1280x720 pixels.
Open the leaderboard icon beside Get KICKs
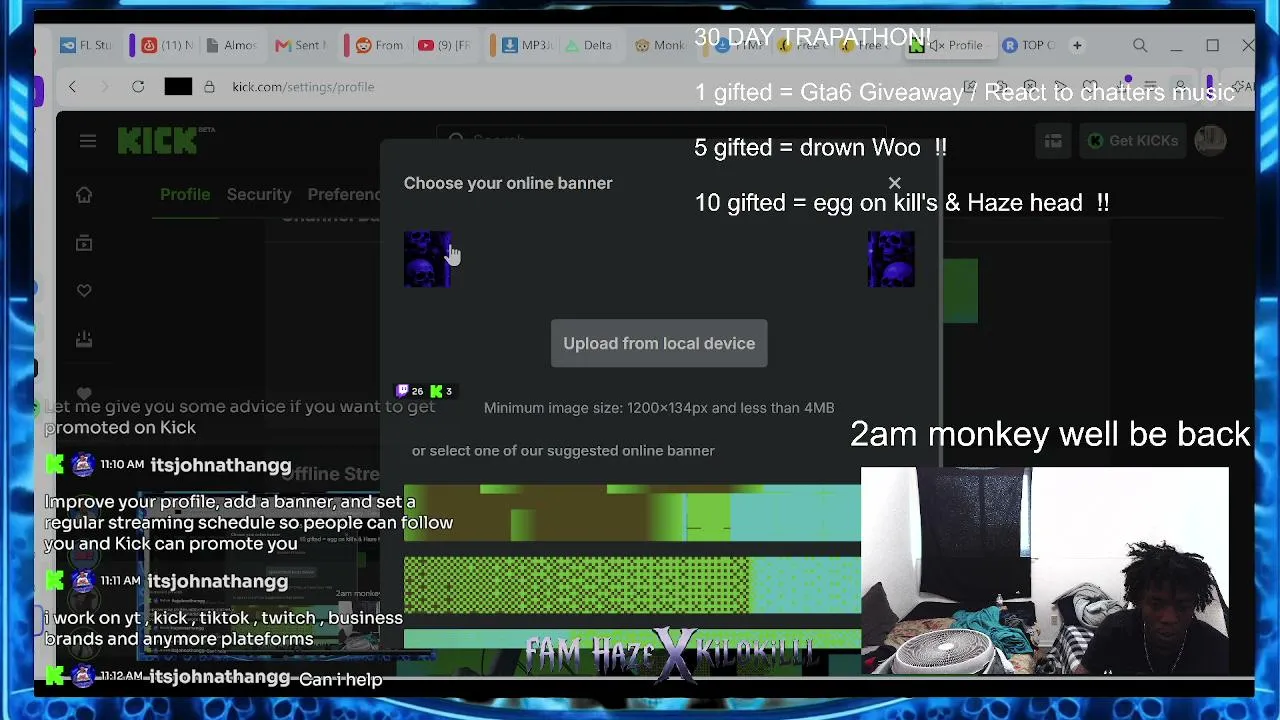(x=1053, y=141)
